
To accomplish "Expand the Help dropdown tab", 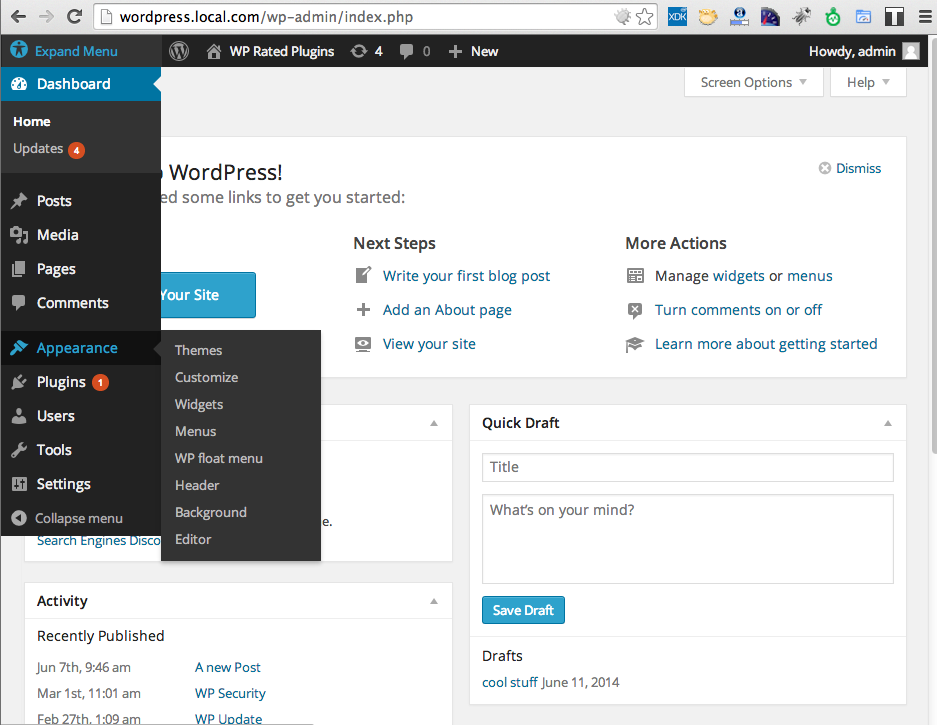I will [x=868, y=82].
